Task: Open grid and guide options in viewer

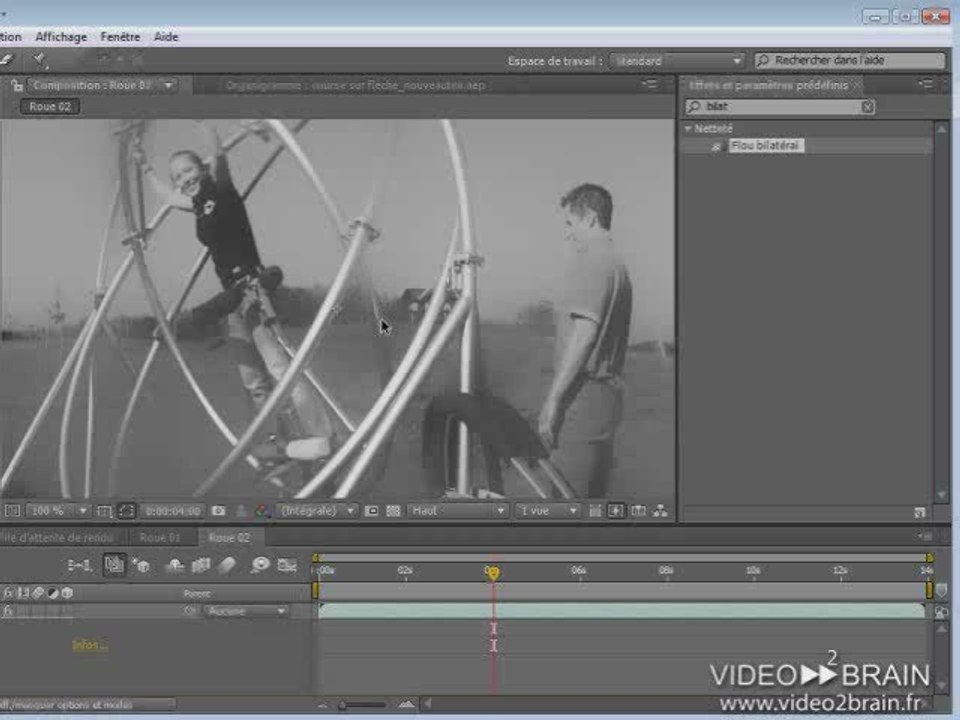Action: (104, 511)
